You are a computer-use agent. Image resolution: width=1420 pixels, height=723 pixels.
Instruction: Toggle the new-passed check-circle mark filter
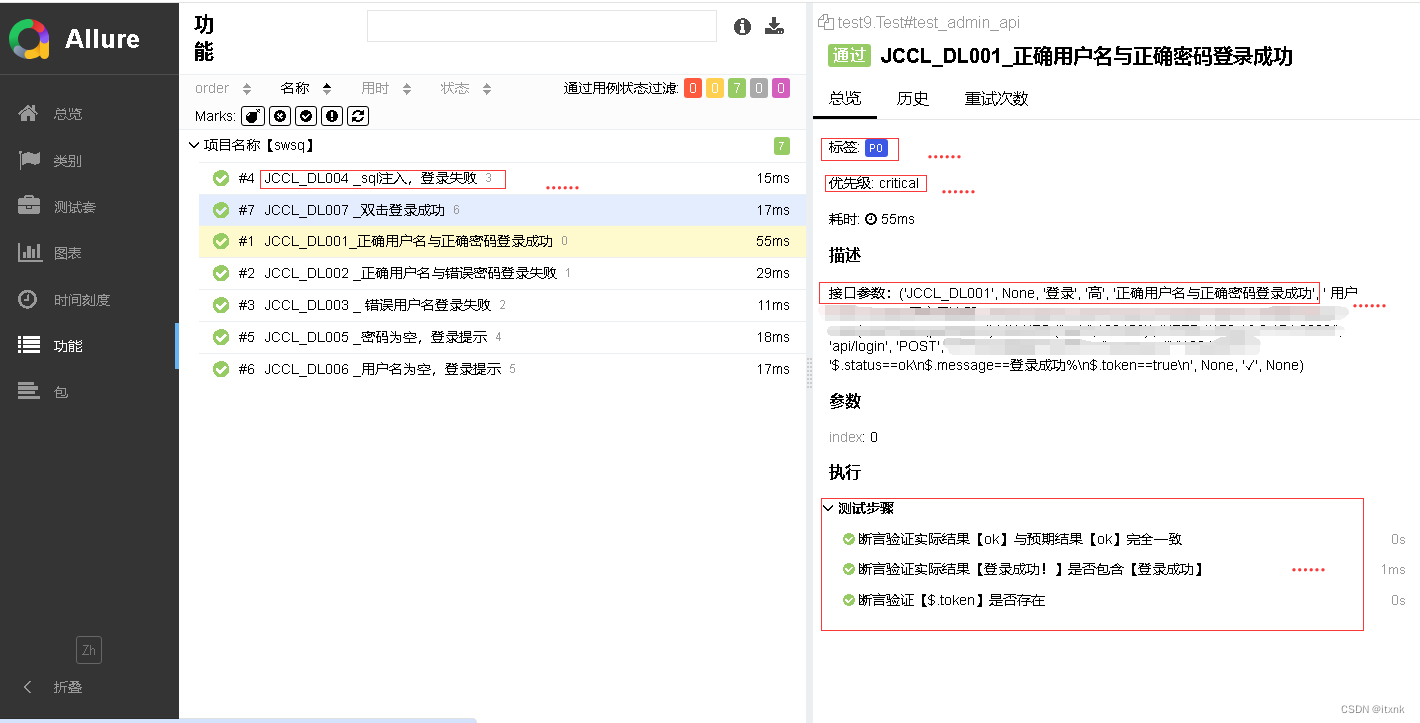(x=307, y=116)
